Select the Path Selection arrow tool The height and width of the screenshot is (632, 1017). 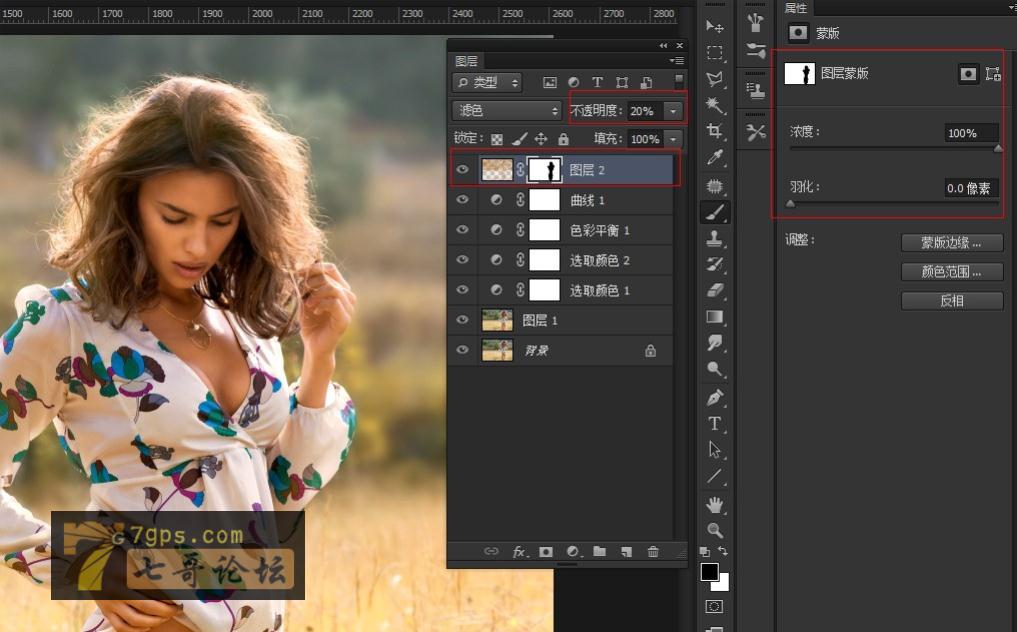tap(715, 450)
